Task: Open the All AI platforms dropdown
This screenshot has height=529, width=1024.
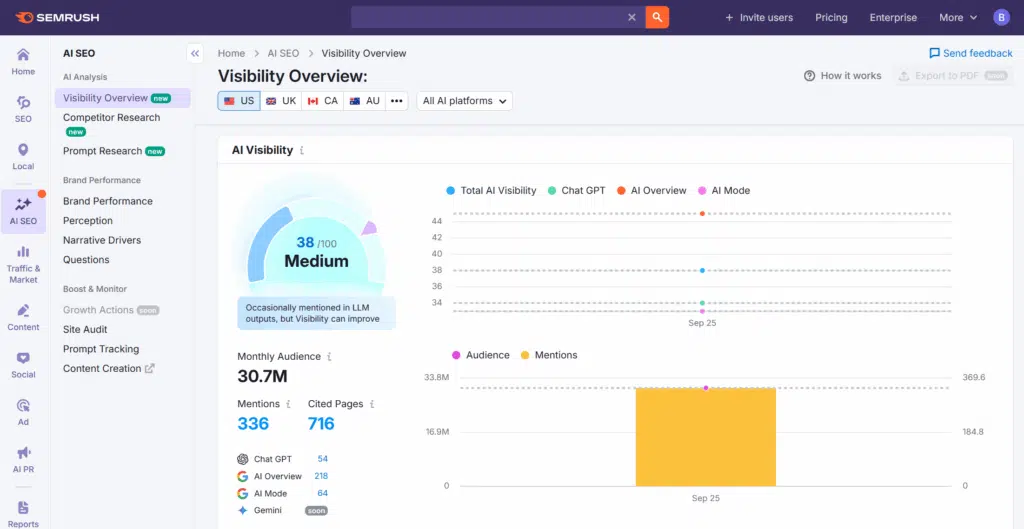Action: [x=464, y=101]
